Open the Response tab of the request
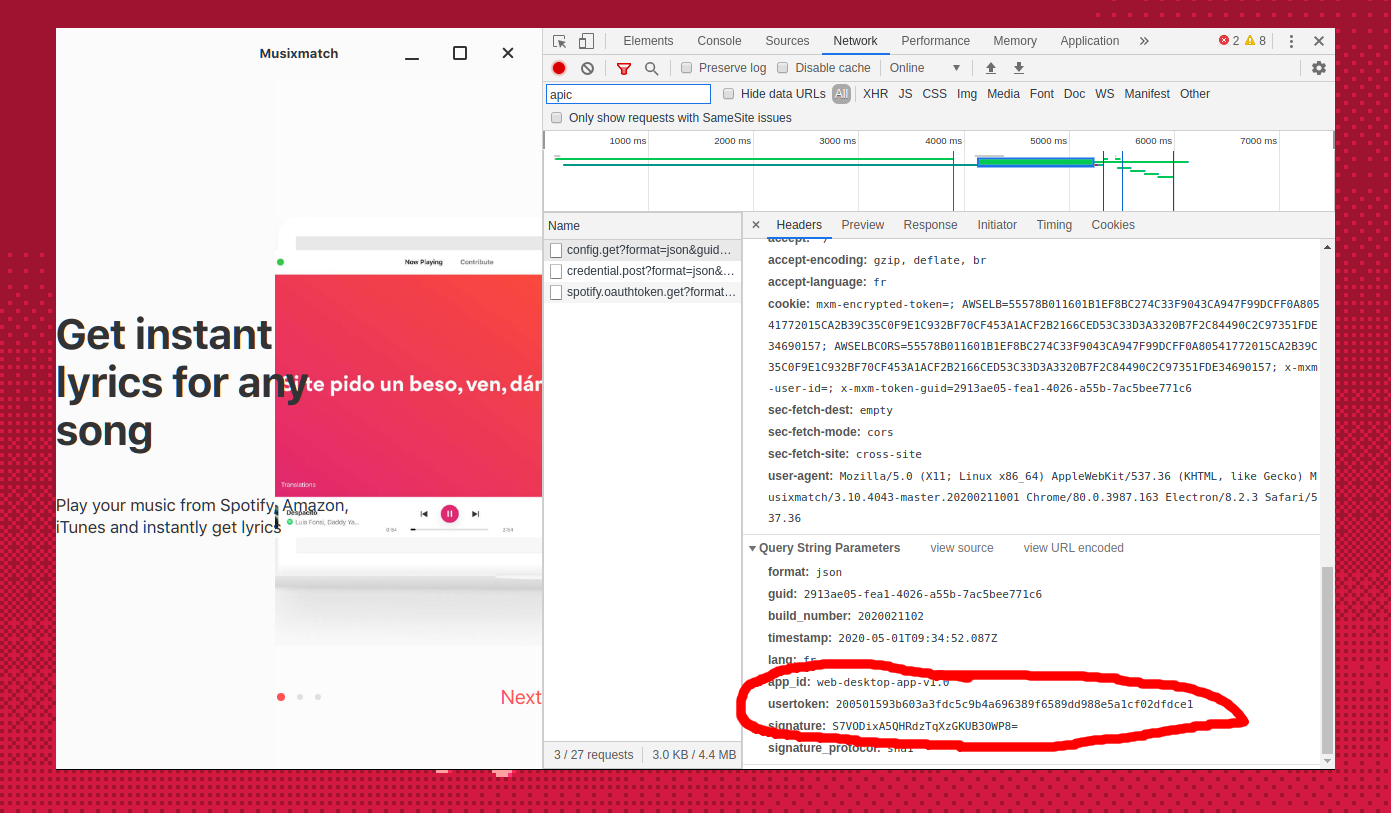Image resolution: width=1391 pixels, height=813 pixels. (930, 225)
